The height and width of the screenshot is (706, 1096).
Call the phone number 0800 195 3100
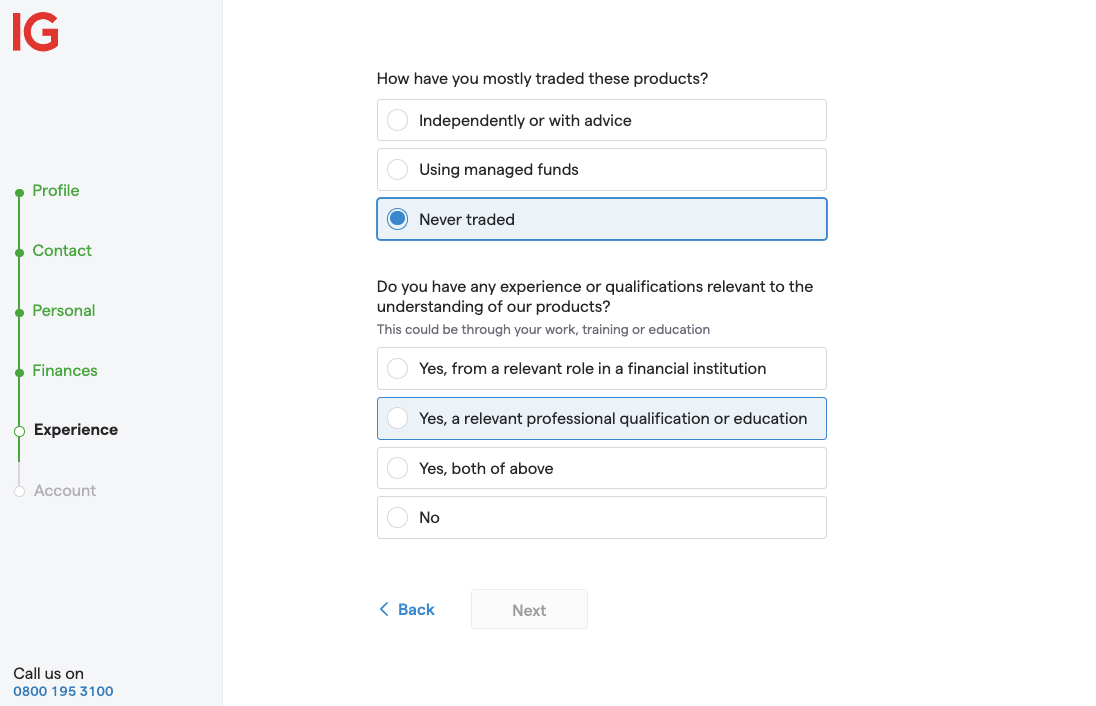(x=63, y=691)
